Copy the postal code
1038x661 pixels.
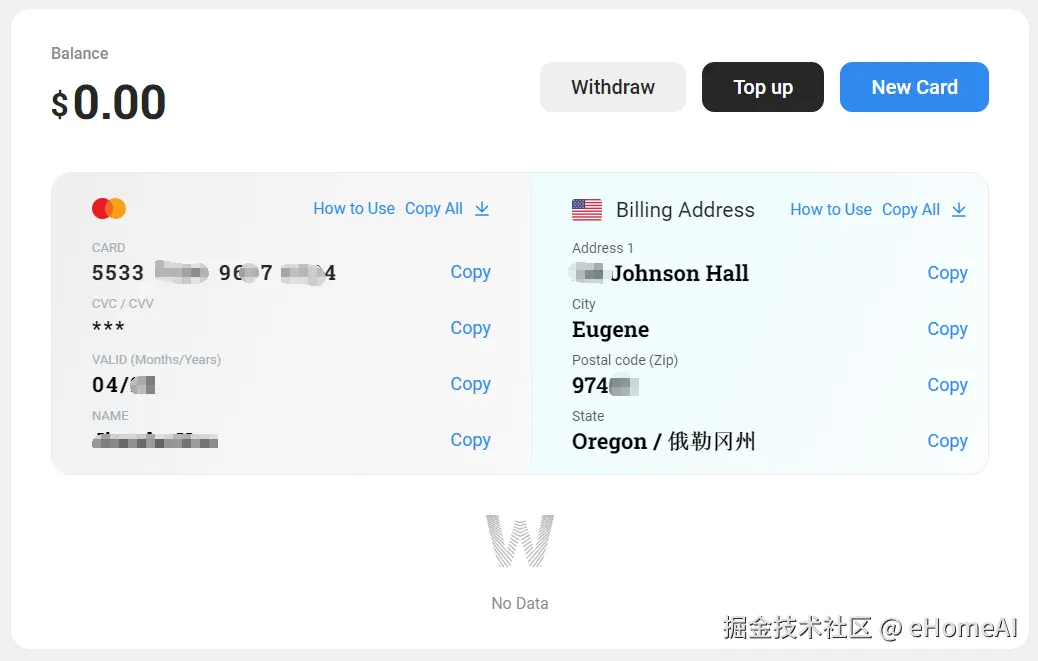[947, 385]
